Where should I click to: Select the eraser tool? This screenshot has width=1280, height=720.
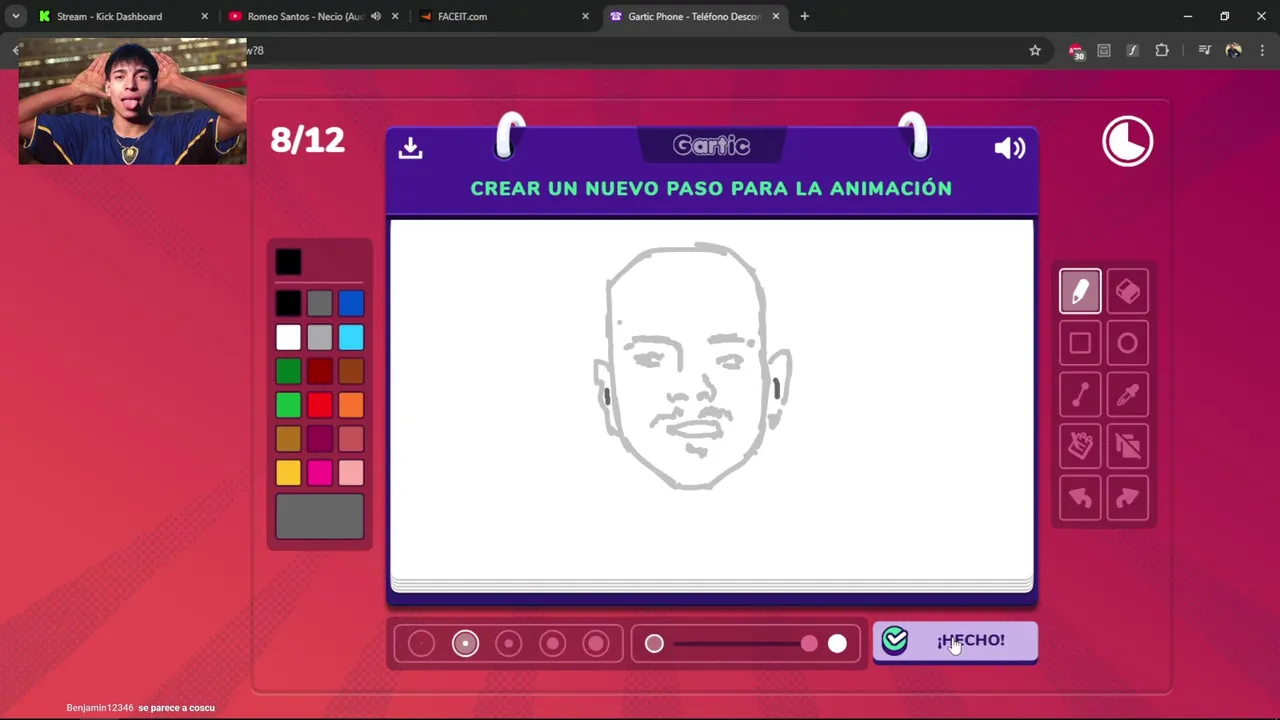point(1128,292)
